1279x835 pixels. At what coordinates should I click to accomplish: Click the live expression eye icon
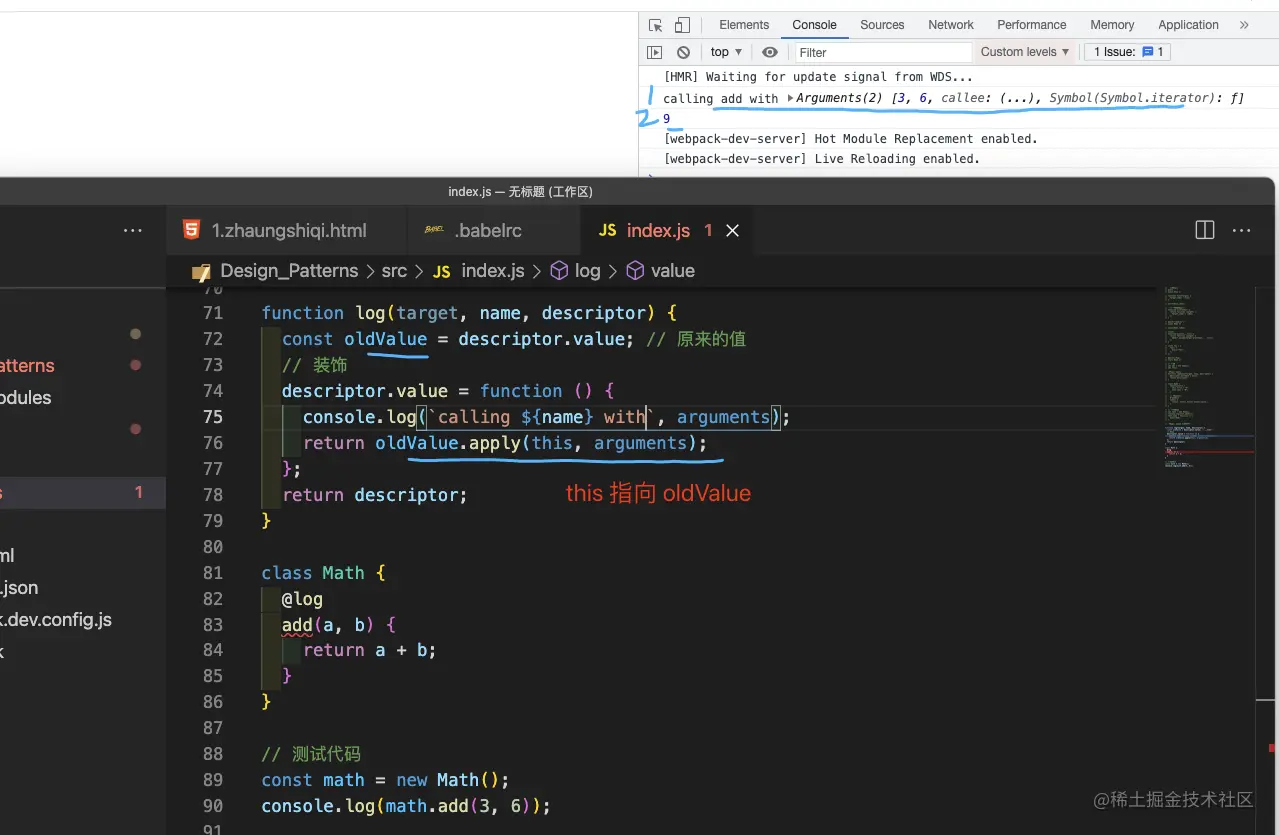point(769,52)
